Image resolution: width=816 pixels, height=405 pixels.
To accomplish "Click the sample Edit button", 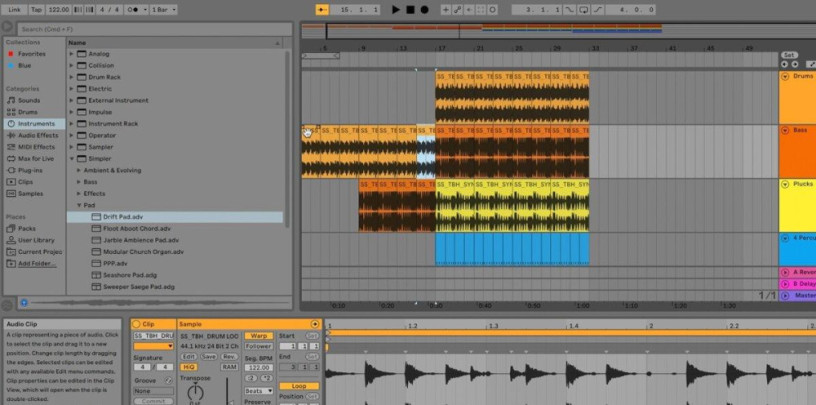I will [x=188, y=357].
